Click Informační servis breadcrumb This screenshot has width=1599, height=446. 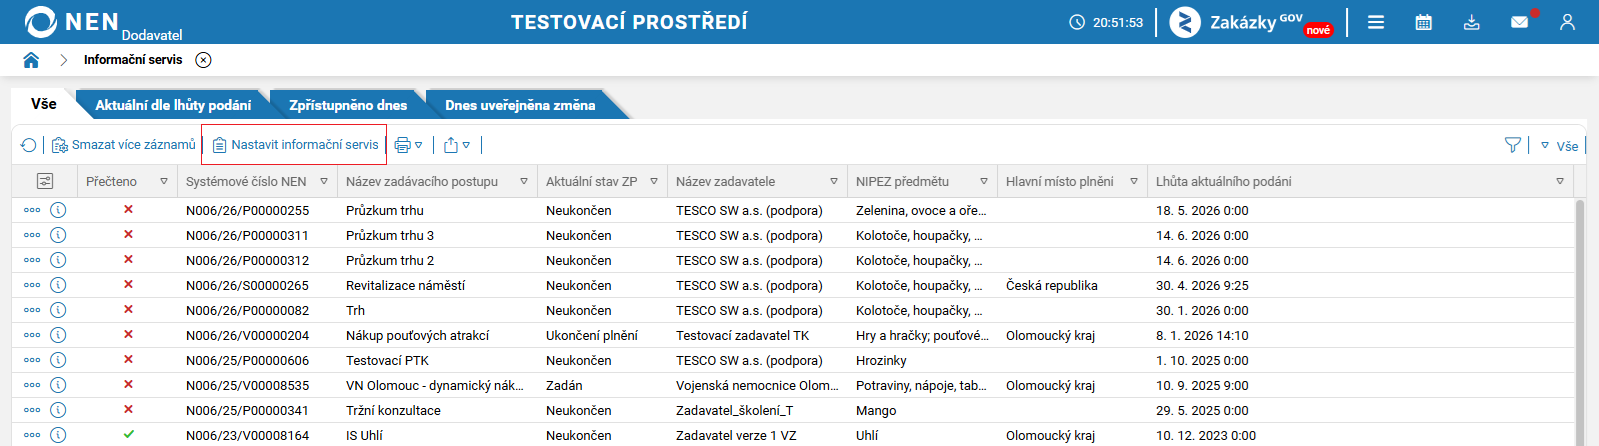coord(133,60)
